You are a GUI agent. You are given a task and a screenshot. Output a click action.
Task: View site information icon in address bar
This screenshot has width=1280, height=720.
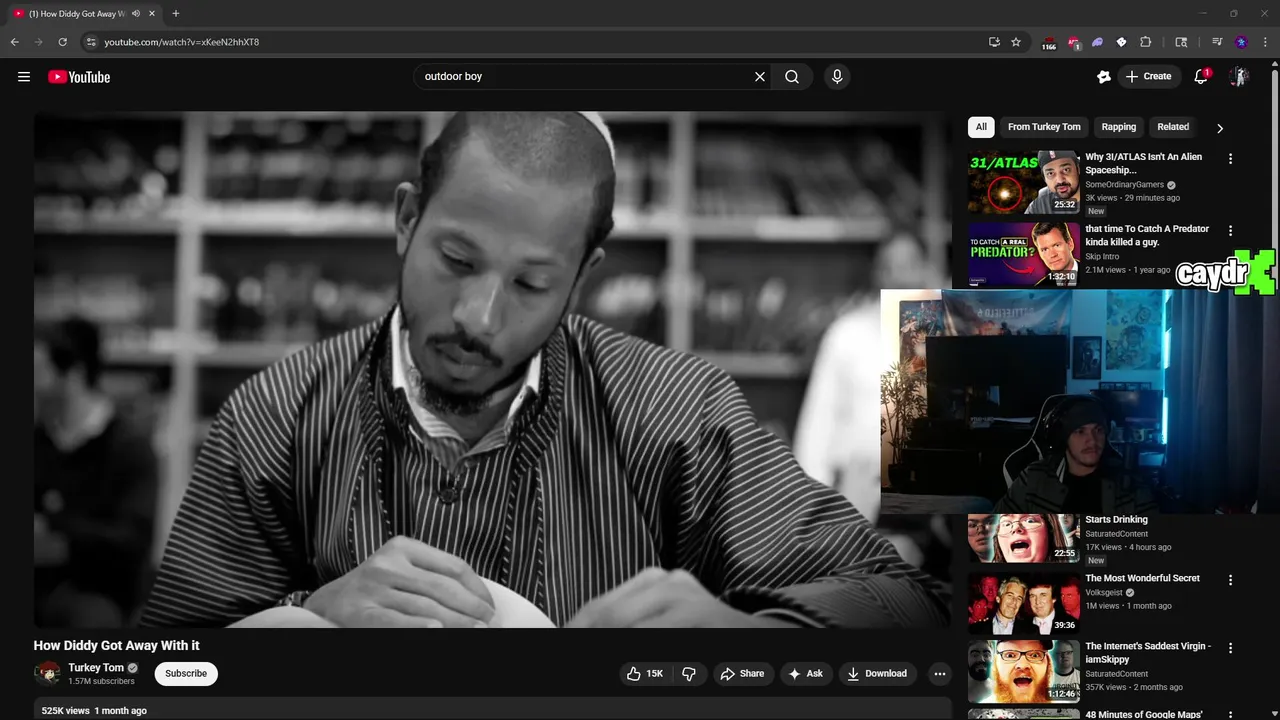91,42
